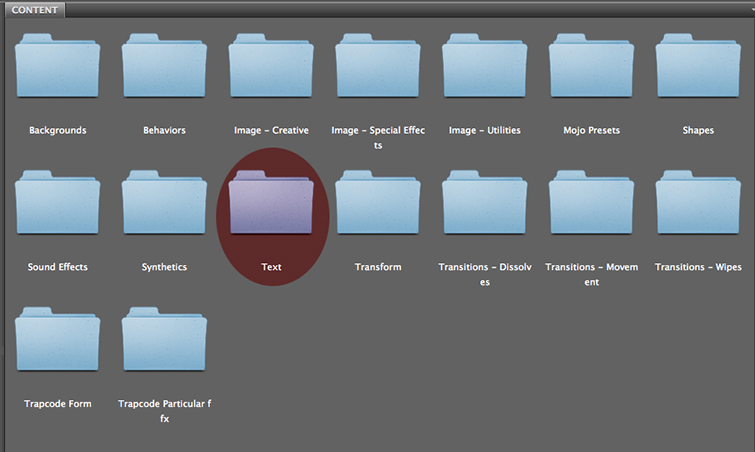Click the Trapcode Form label text
Screen dimensions: 755x452
point(58,404)
